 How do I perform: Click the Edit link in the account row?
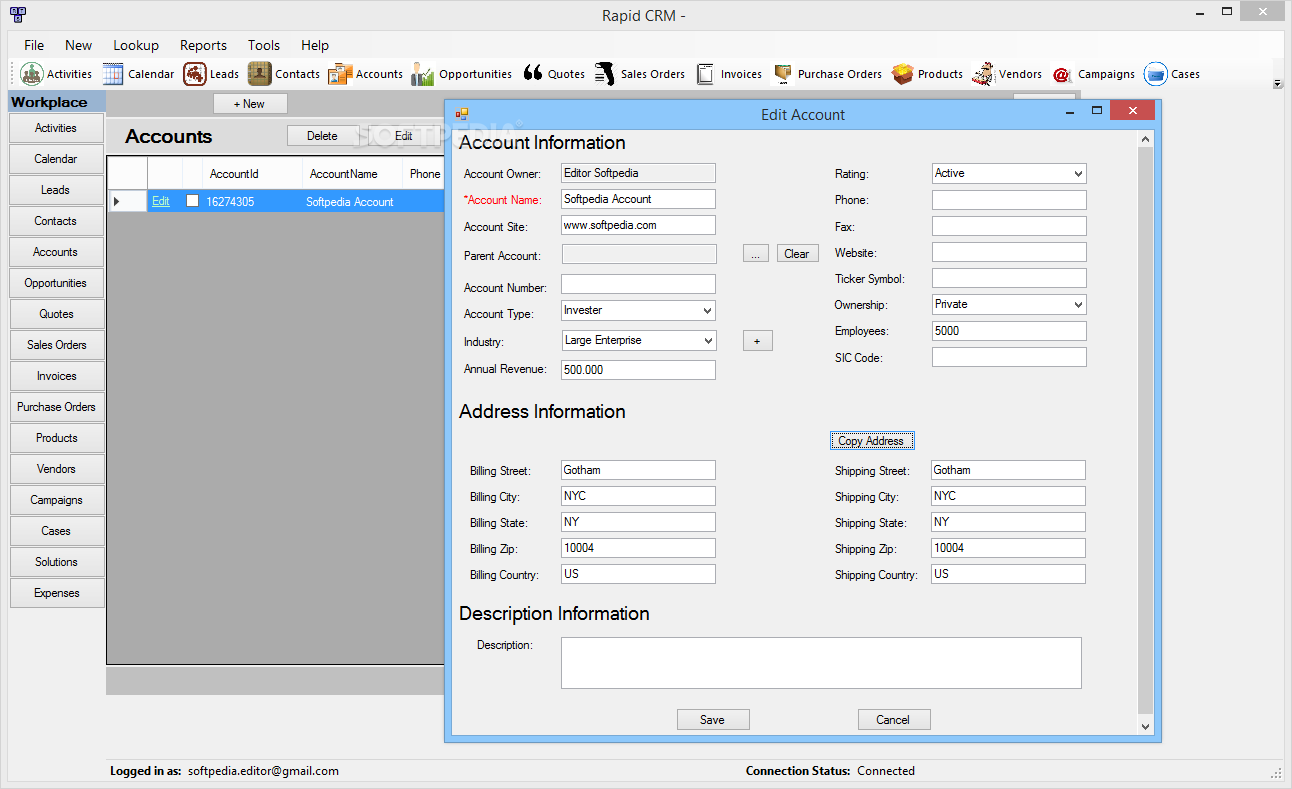tap(161, 201)
